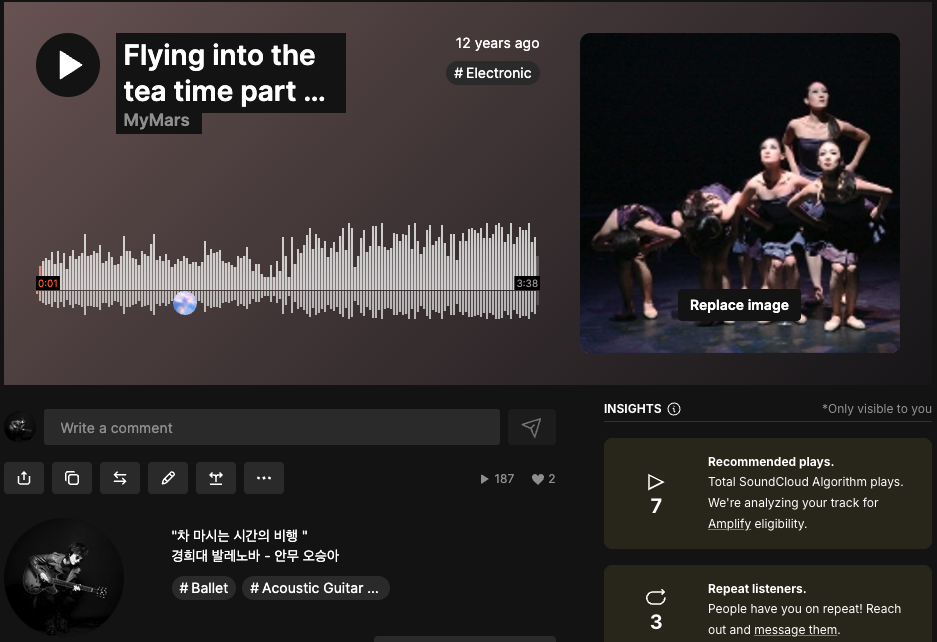The image size is (937, 642).
Task: Edit track using the pencil icon
Action: click(168, 478)
